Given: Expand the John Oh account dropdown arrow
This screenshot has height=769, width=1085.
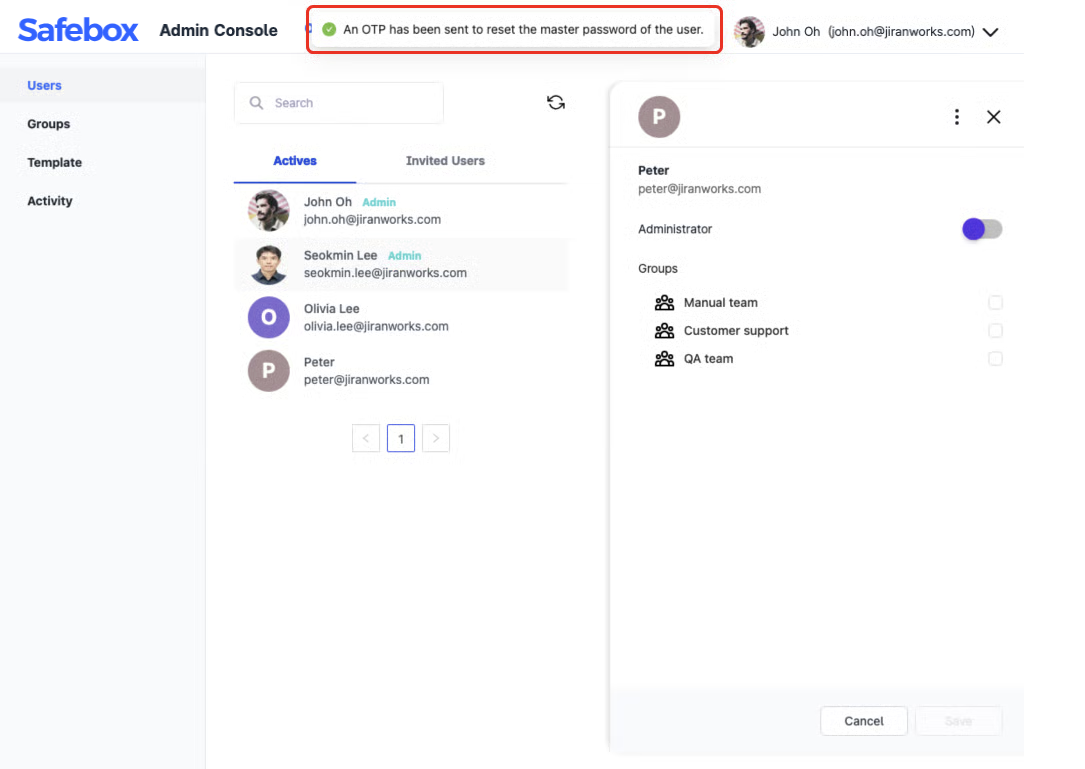Looking at the screenshot, I should coord(990,32).
